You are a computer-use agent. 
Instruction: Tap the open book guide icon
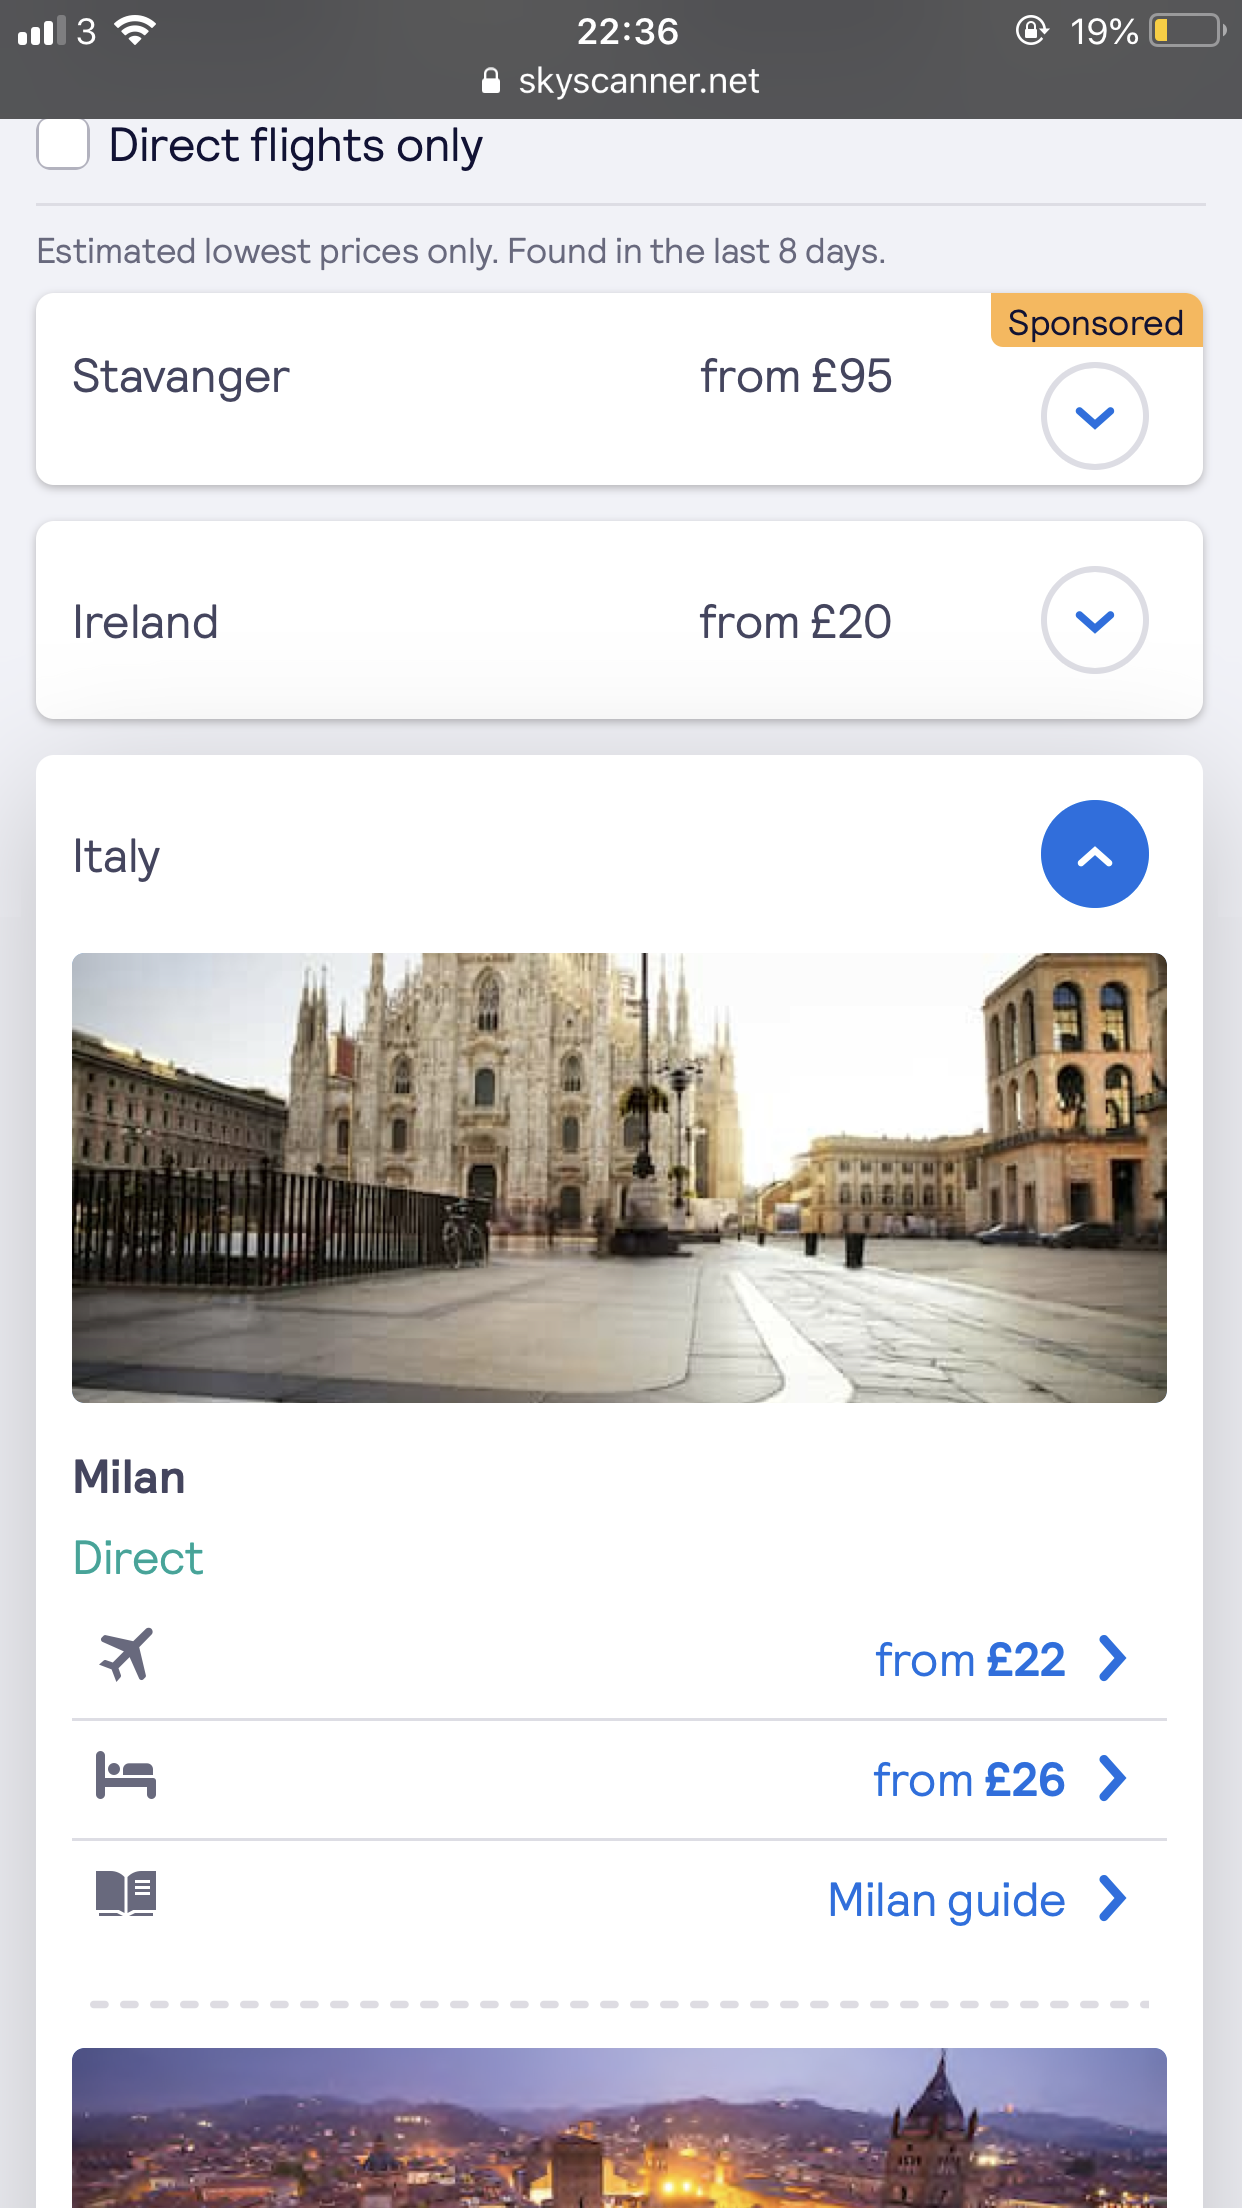(x=126, y=1892)
